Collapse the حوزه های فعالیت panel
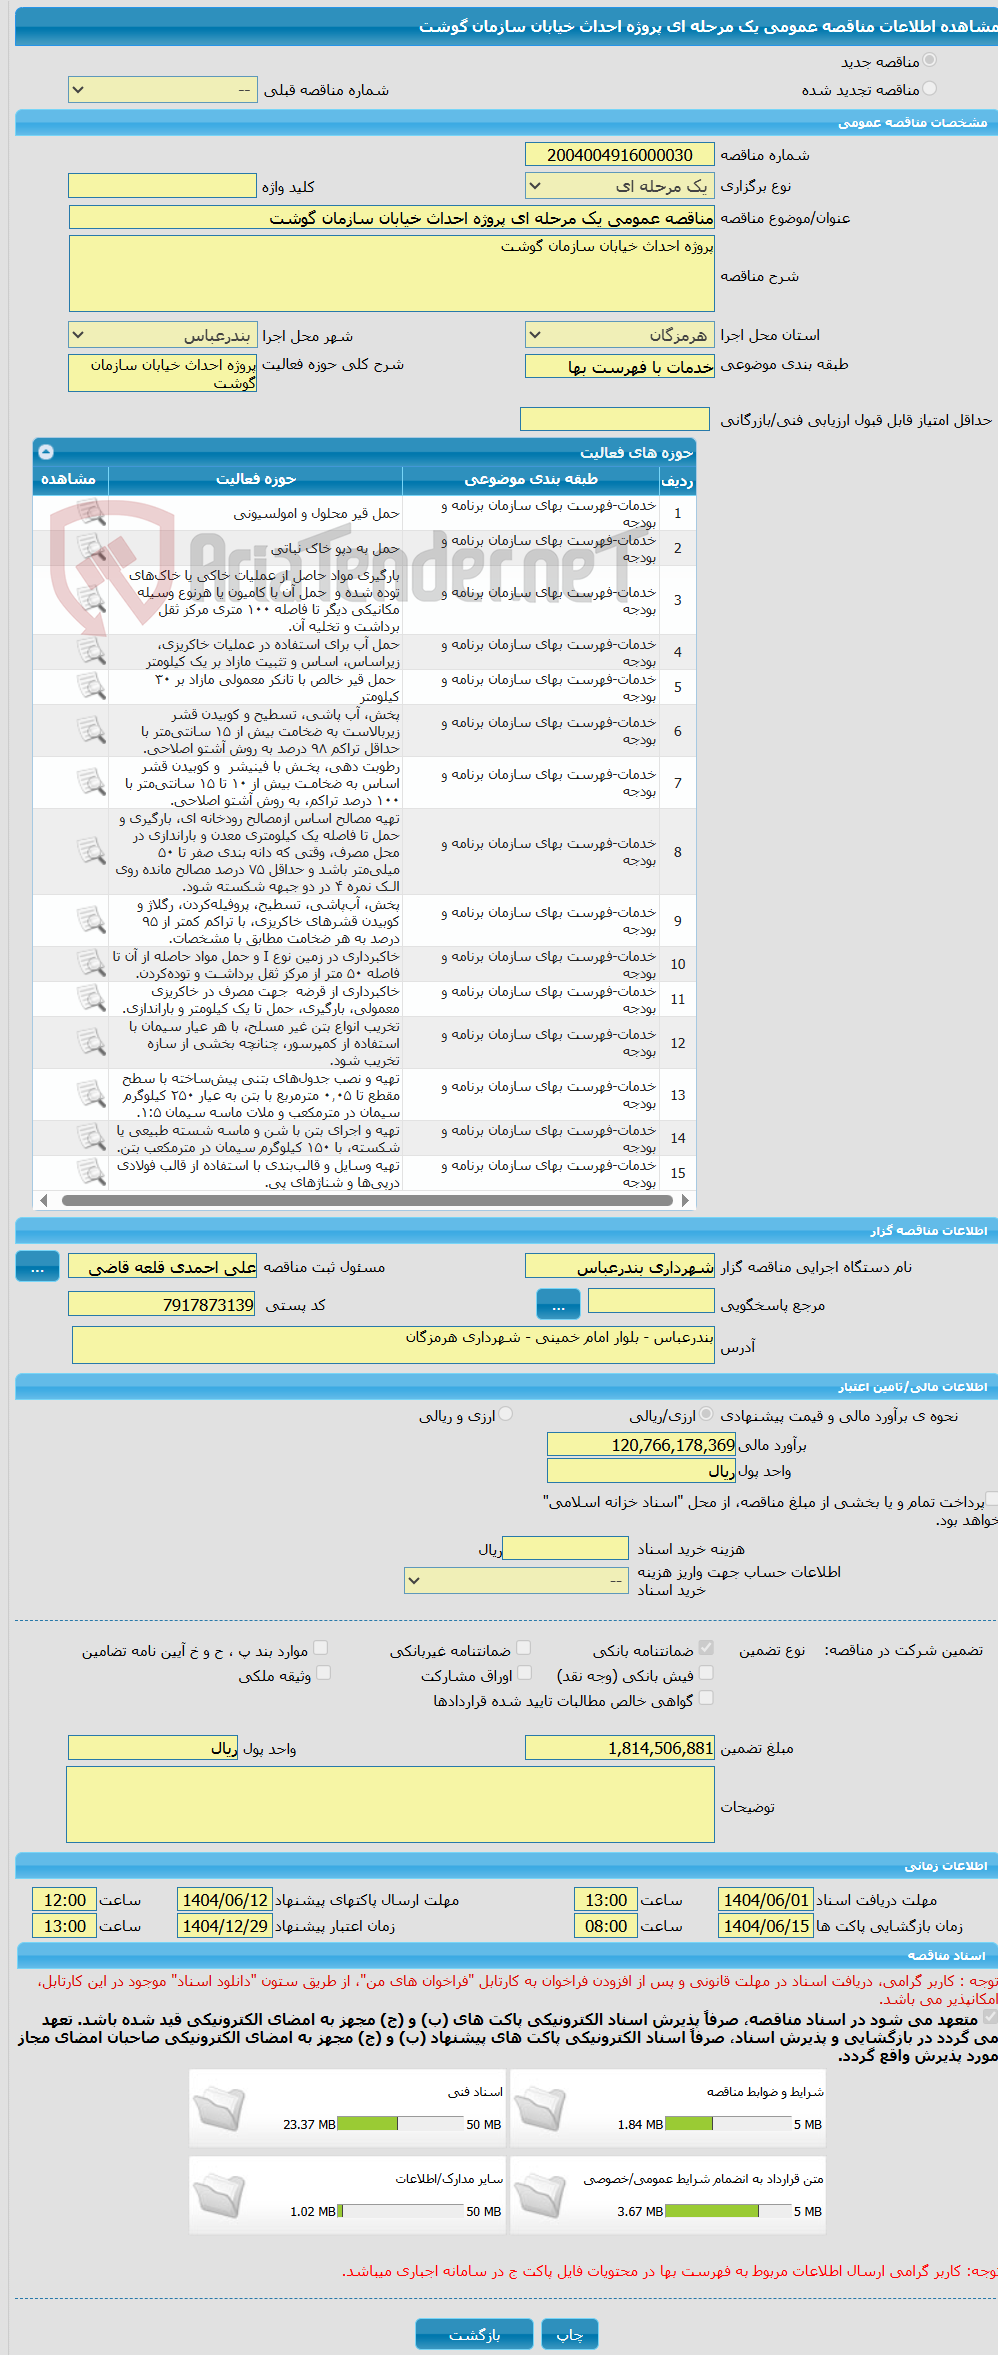Viewport: 998px width, 2355px height. [46, 452]
